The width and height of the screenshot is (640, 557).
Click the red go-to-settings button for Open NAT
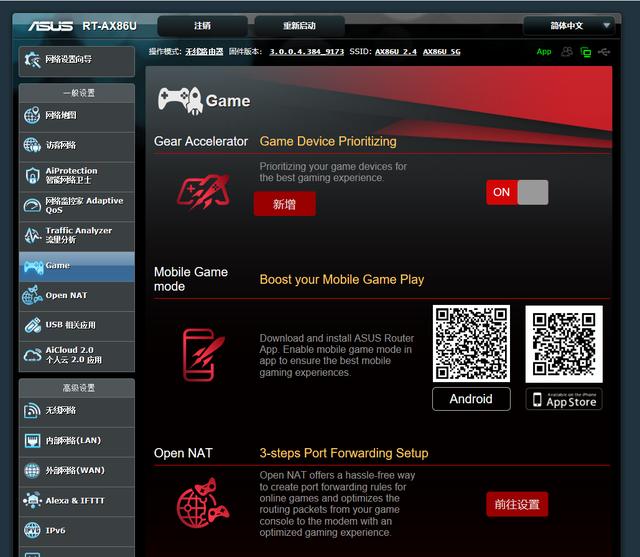pyautogui.click(x=517, y=504)
